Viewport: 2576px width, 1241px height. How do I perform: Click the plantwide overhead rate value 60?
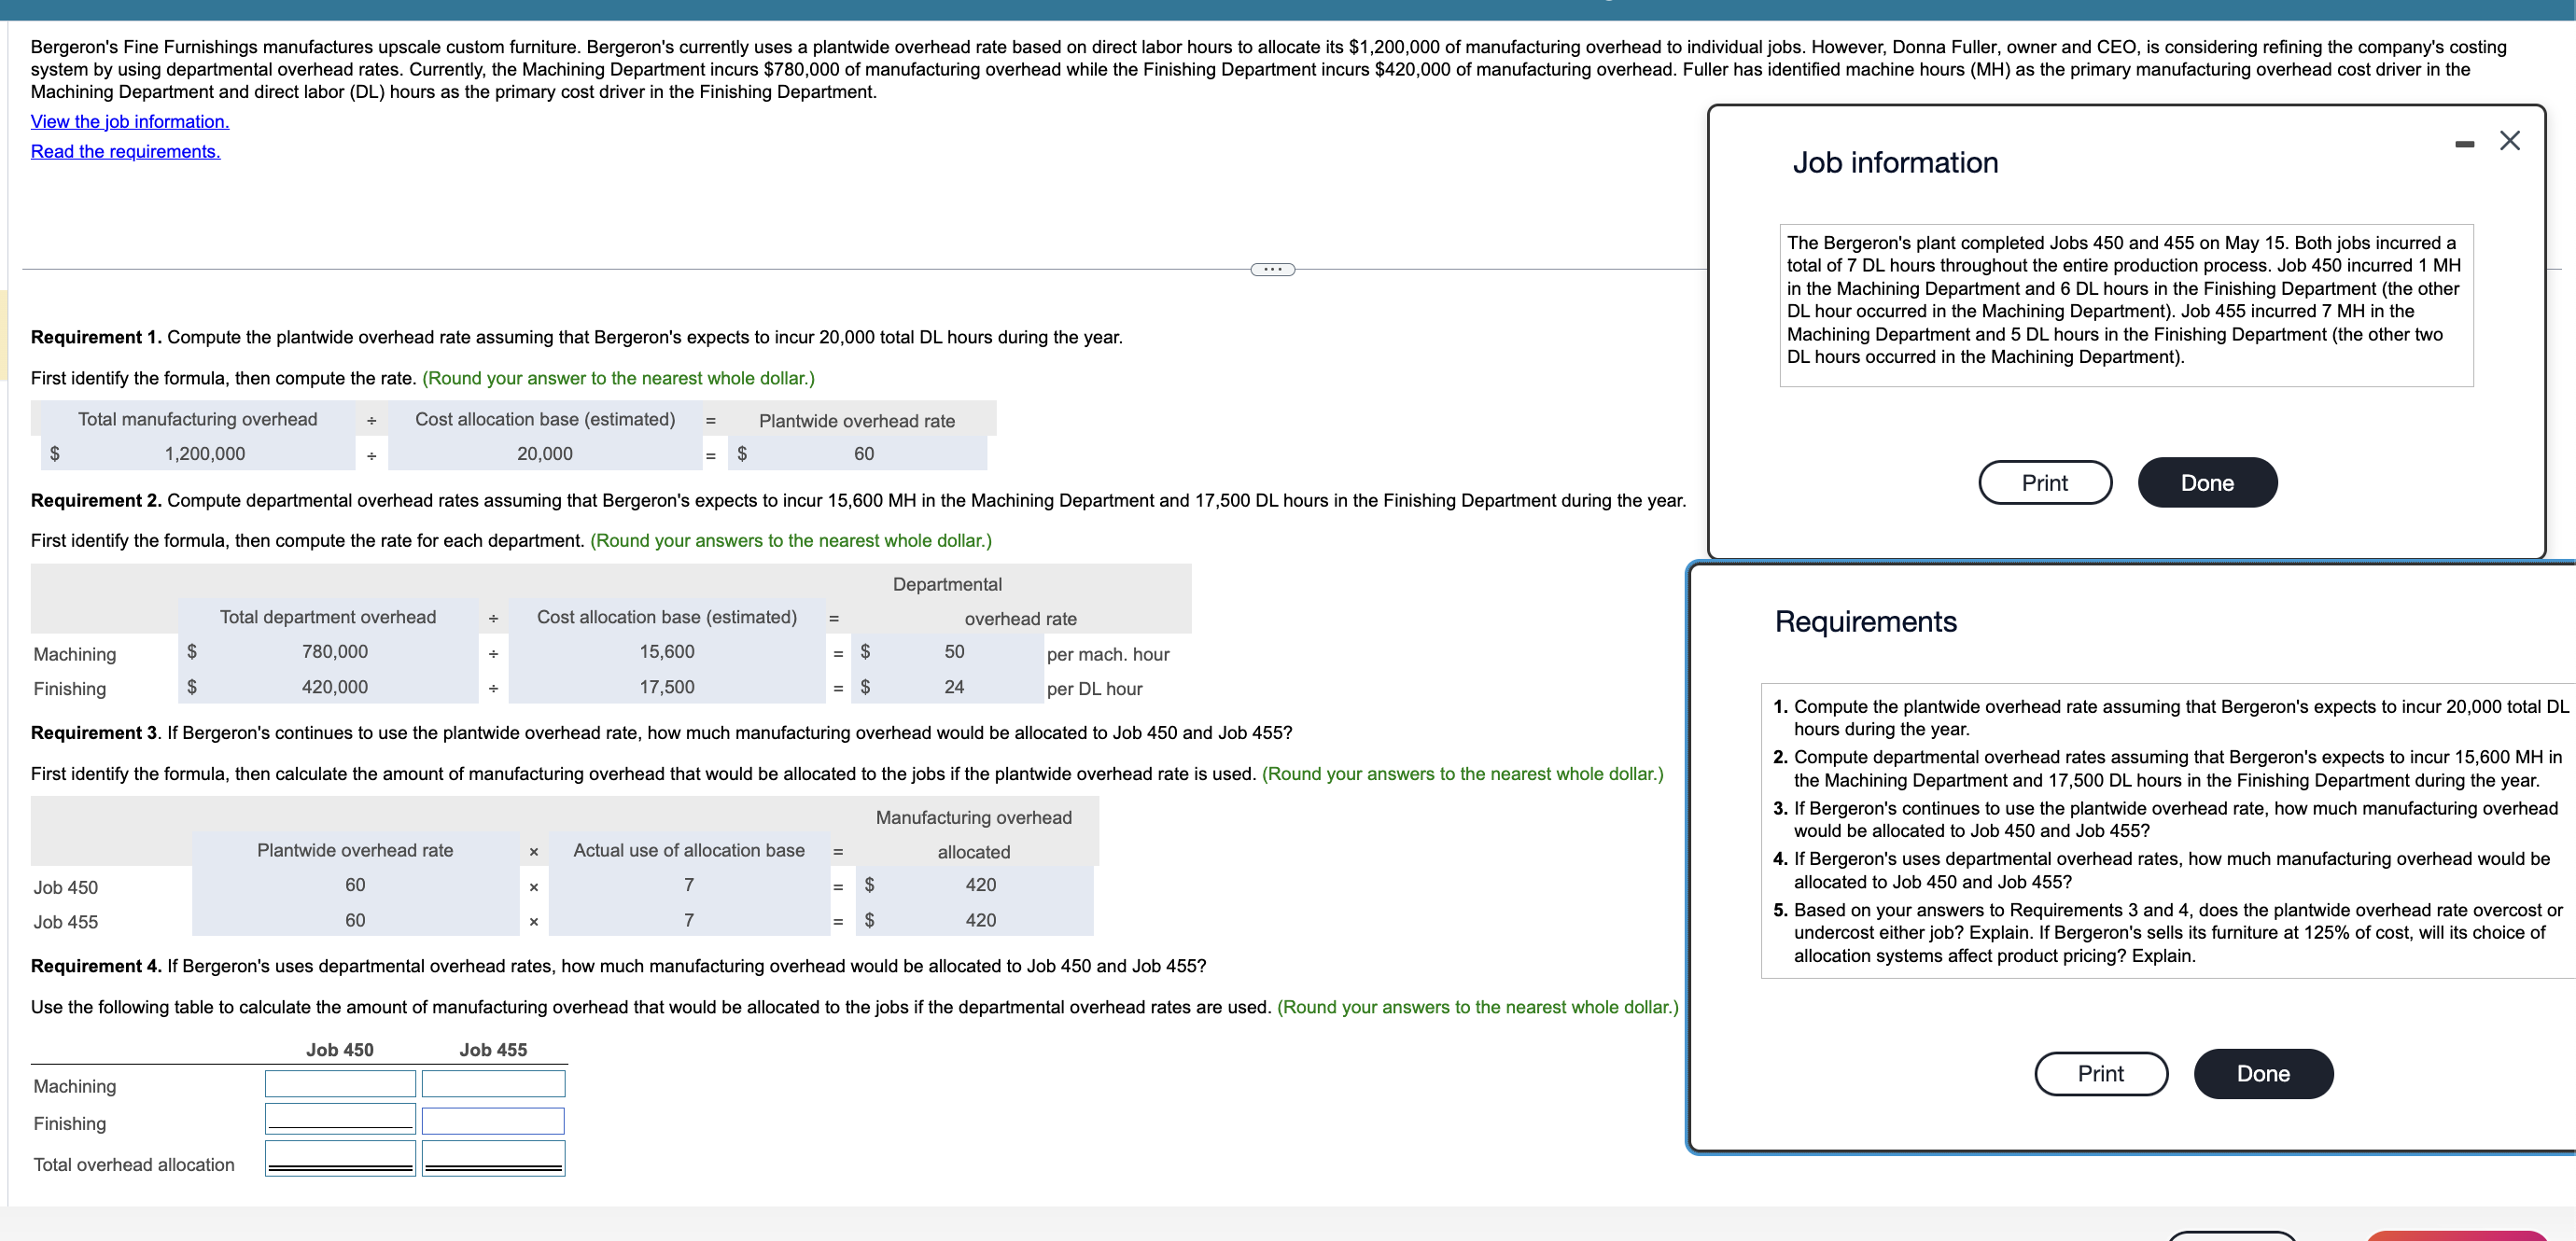pyautogui.click(x=864, y=454)
